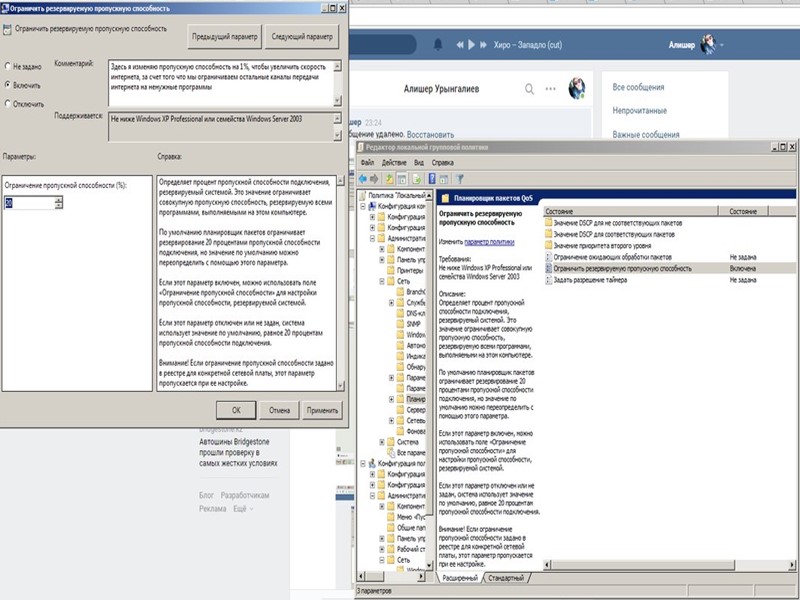Open Важные сообщения in VK sidebar

[645, 135]
